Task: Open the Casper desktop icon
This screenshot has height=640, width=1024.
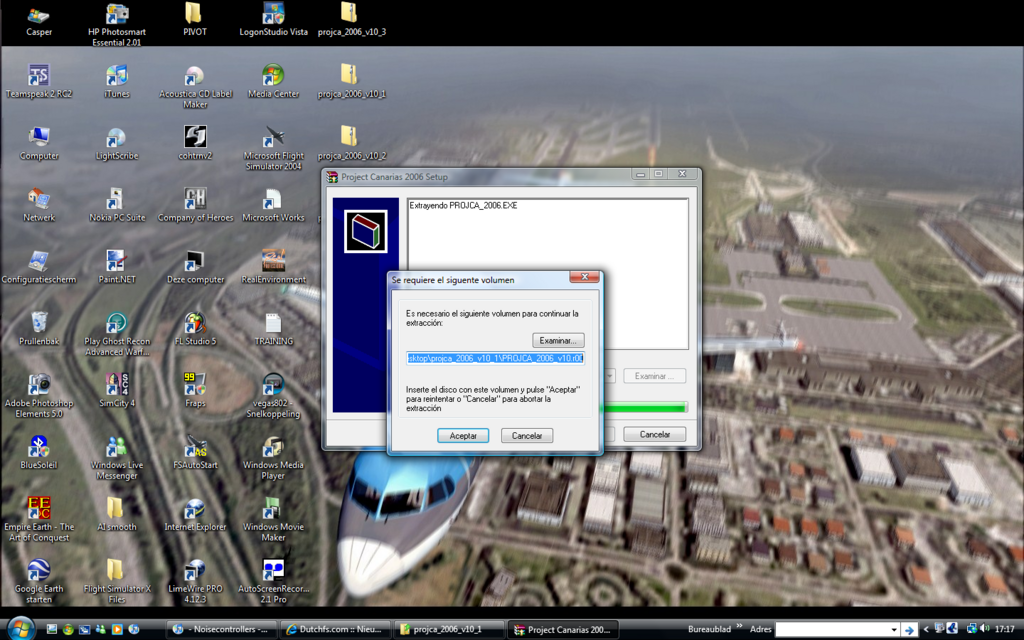Action: (x=39, y=20)
